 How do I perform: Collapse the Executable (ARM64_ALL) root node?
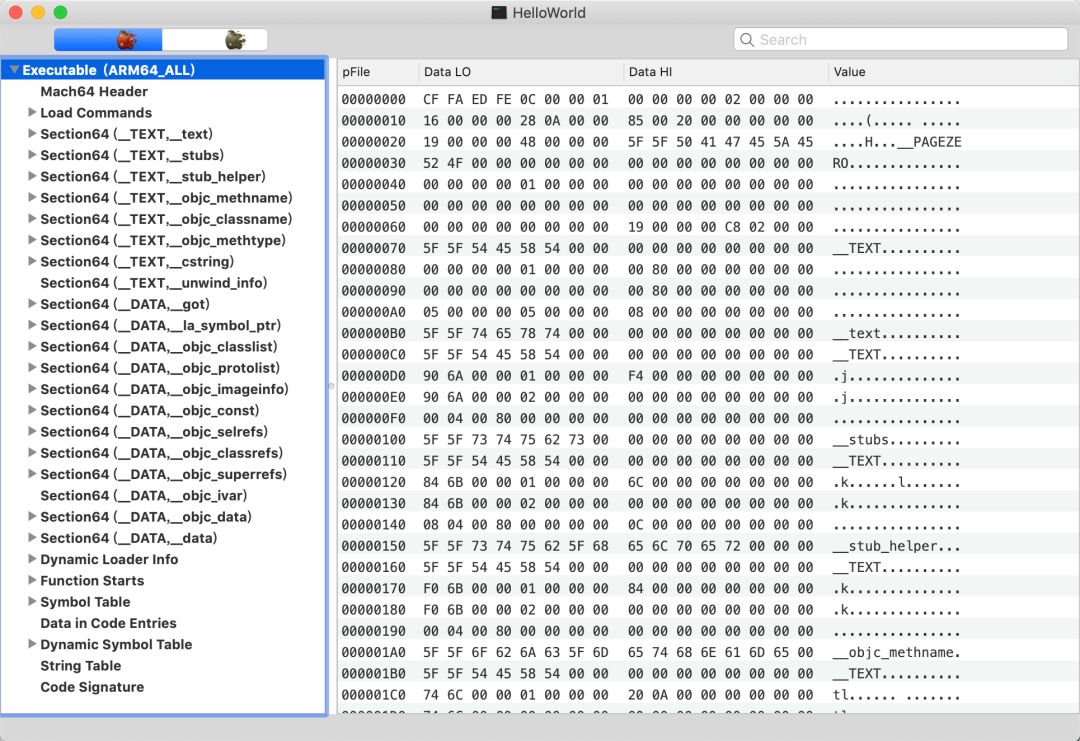14,70
